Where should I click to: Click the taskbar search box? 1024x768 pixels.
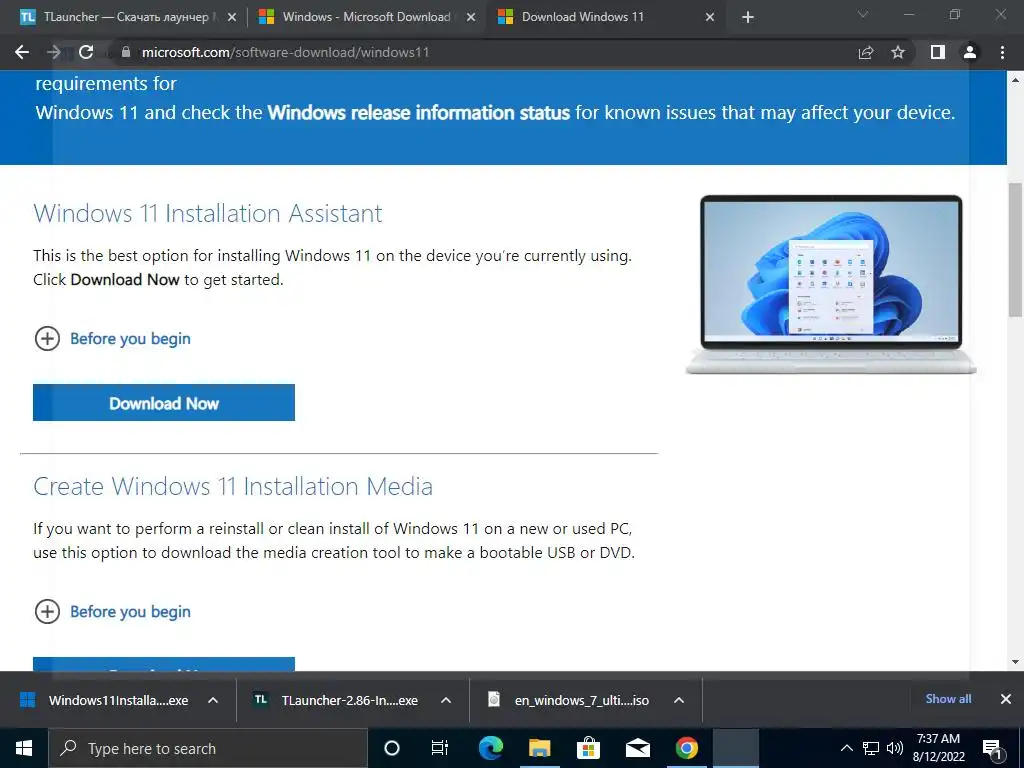[208, 748]
